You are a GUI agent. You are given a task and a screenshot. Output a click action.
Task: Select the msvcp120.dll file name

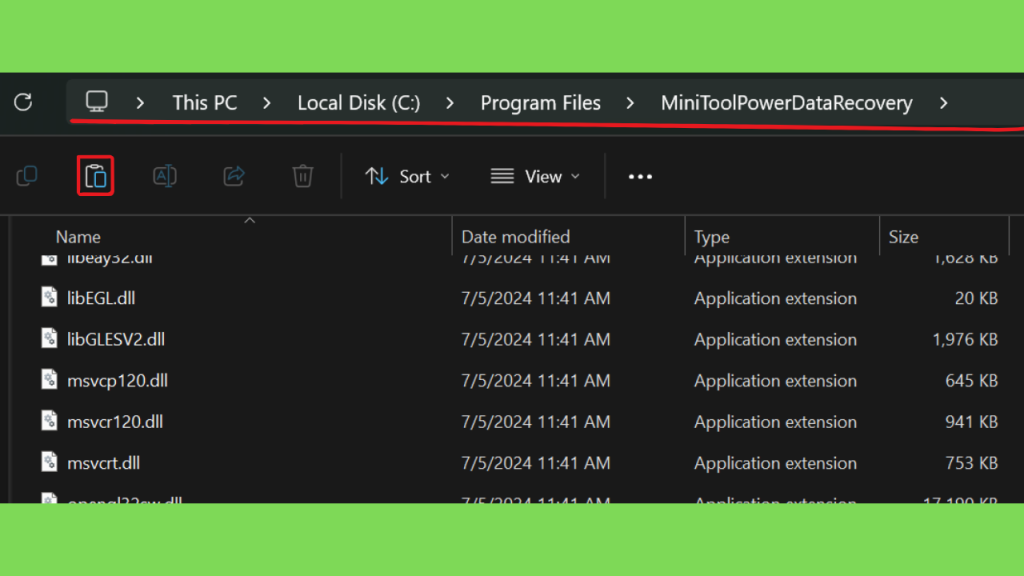(x=118, y=380)
